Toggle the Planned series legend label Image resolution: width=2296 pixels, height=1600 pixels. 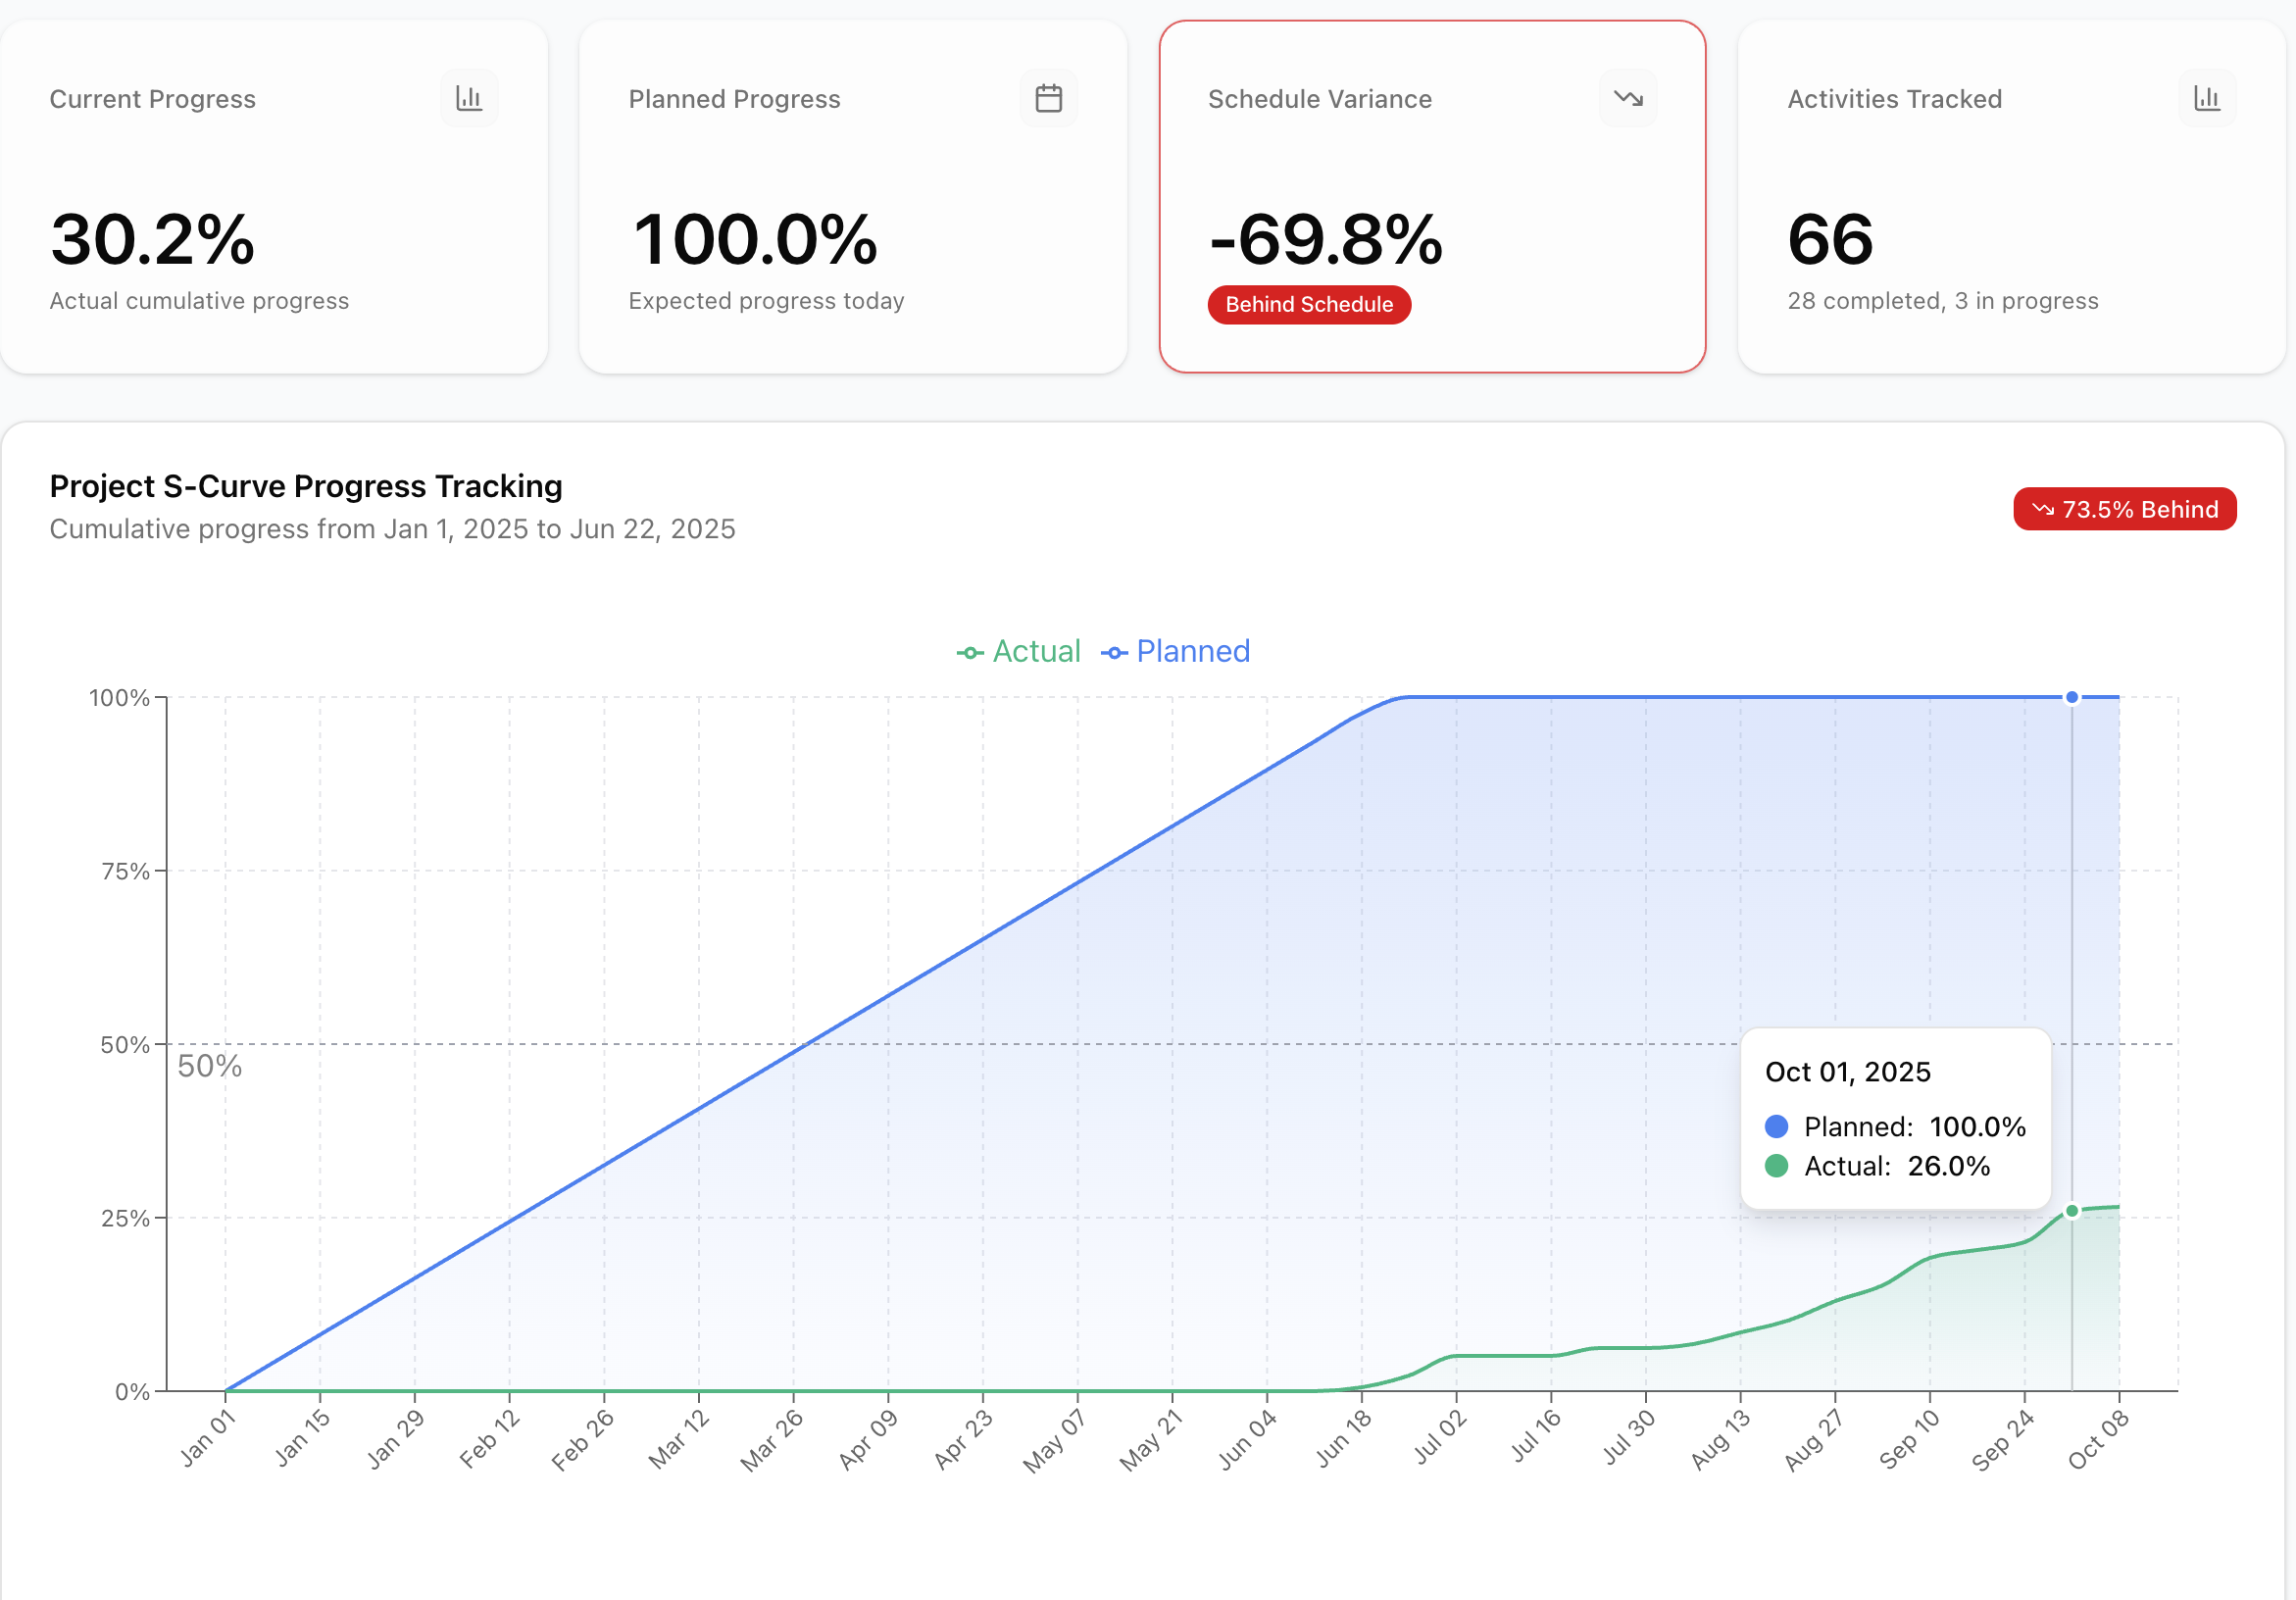click(x=1193, y=652)
